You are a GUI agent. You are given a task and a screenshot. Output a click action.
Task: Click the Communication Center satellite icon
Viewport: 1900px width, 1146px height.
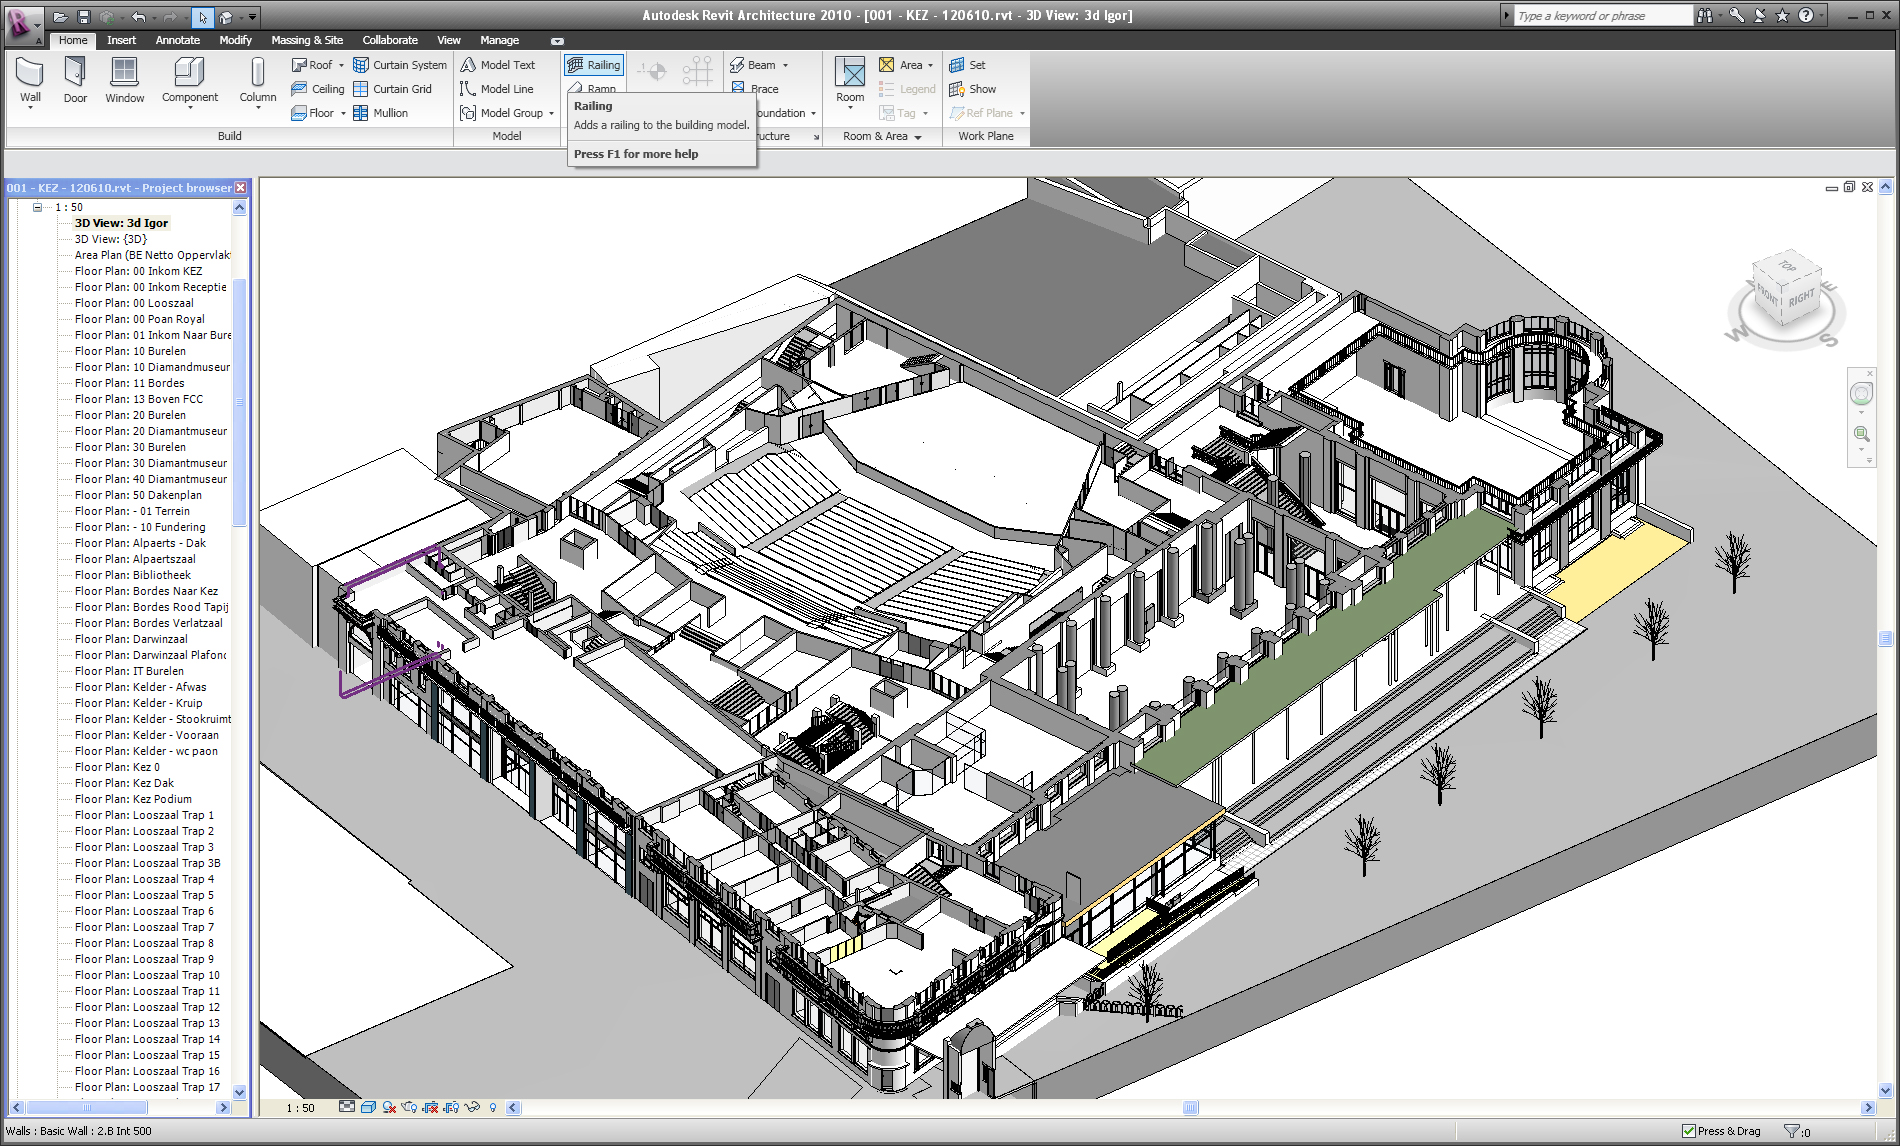point(1759,15)
